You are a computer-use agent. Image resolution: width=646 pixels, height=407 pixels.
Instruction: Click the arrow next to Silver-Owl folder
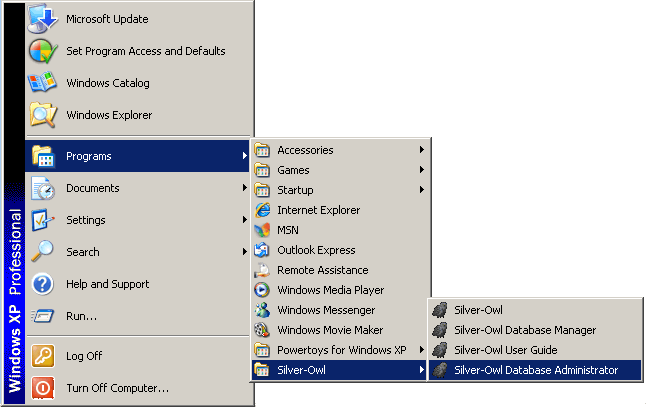tap(422, 370)
